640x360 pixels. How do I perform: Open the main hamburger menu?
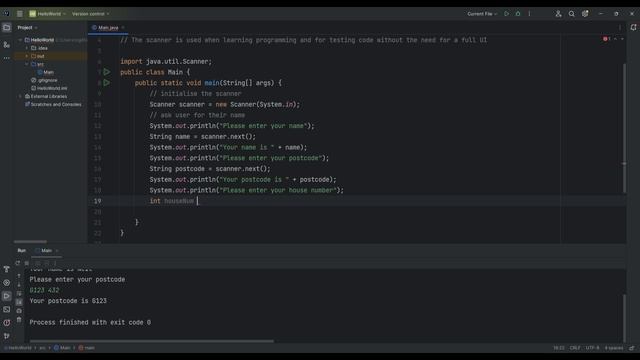pos(20,13)
